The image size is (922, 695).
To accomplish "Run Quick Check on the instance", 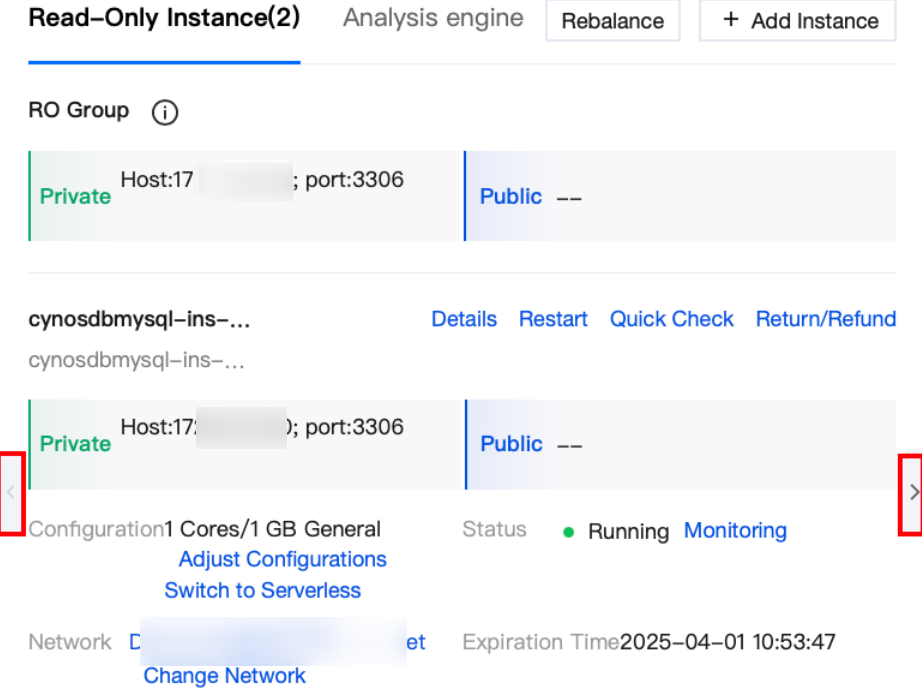I will (672, 319).
